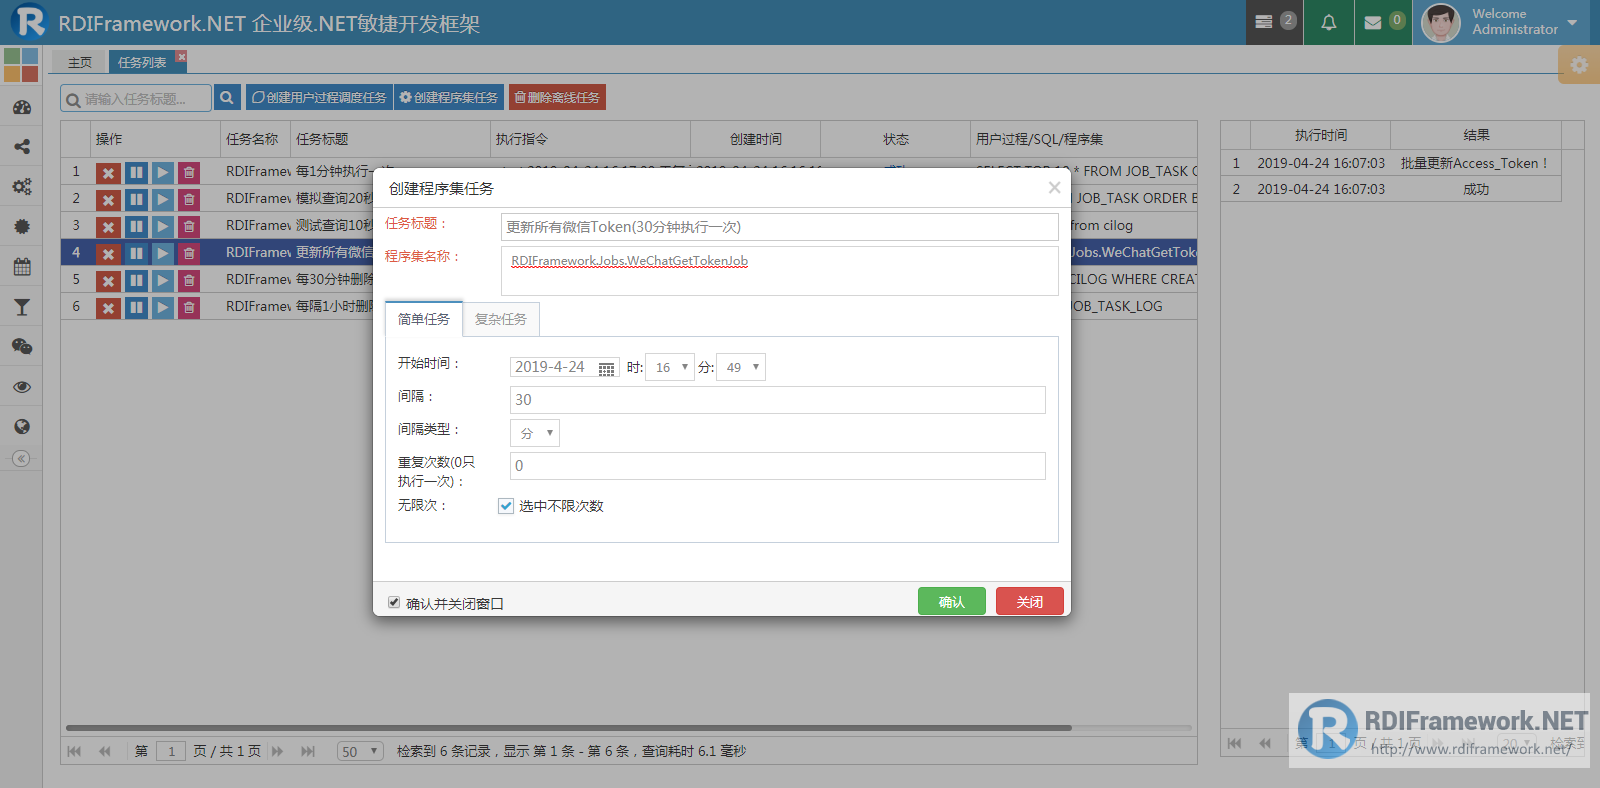Click the red 关闭 button
The width and height of the screenshot is (1600, 788).
[x=1030, y=601]
